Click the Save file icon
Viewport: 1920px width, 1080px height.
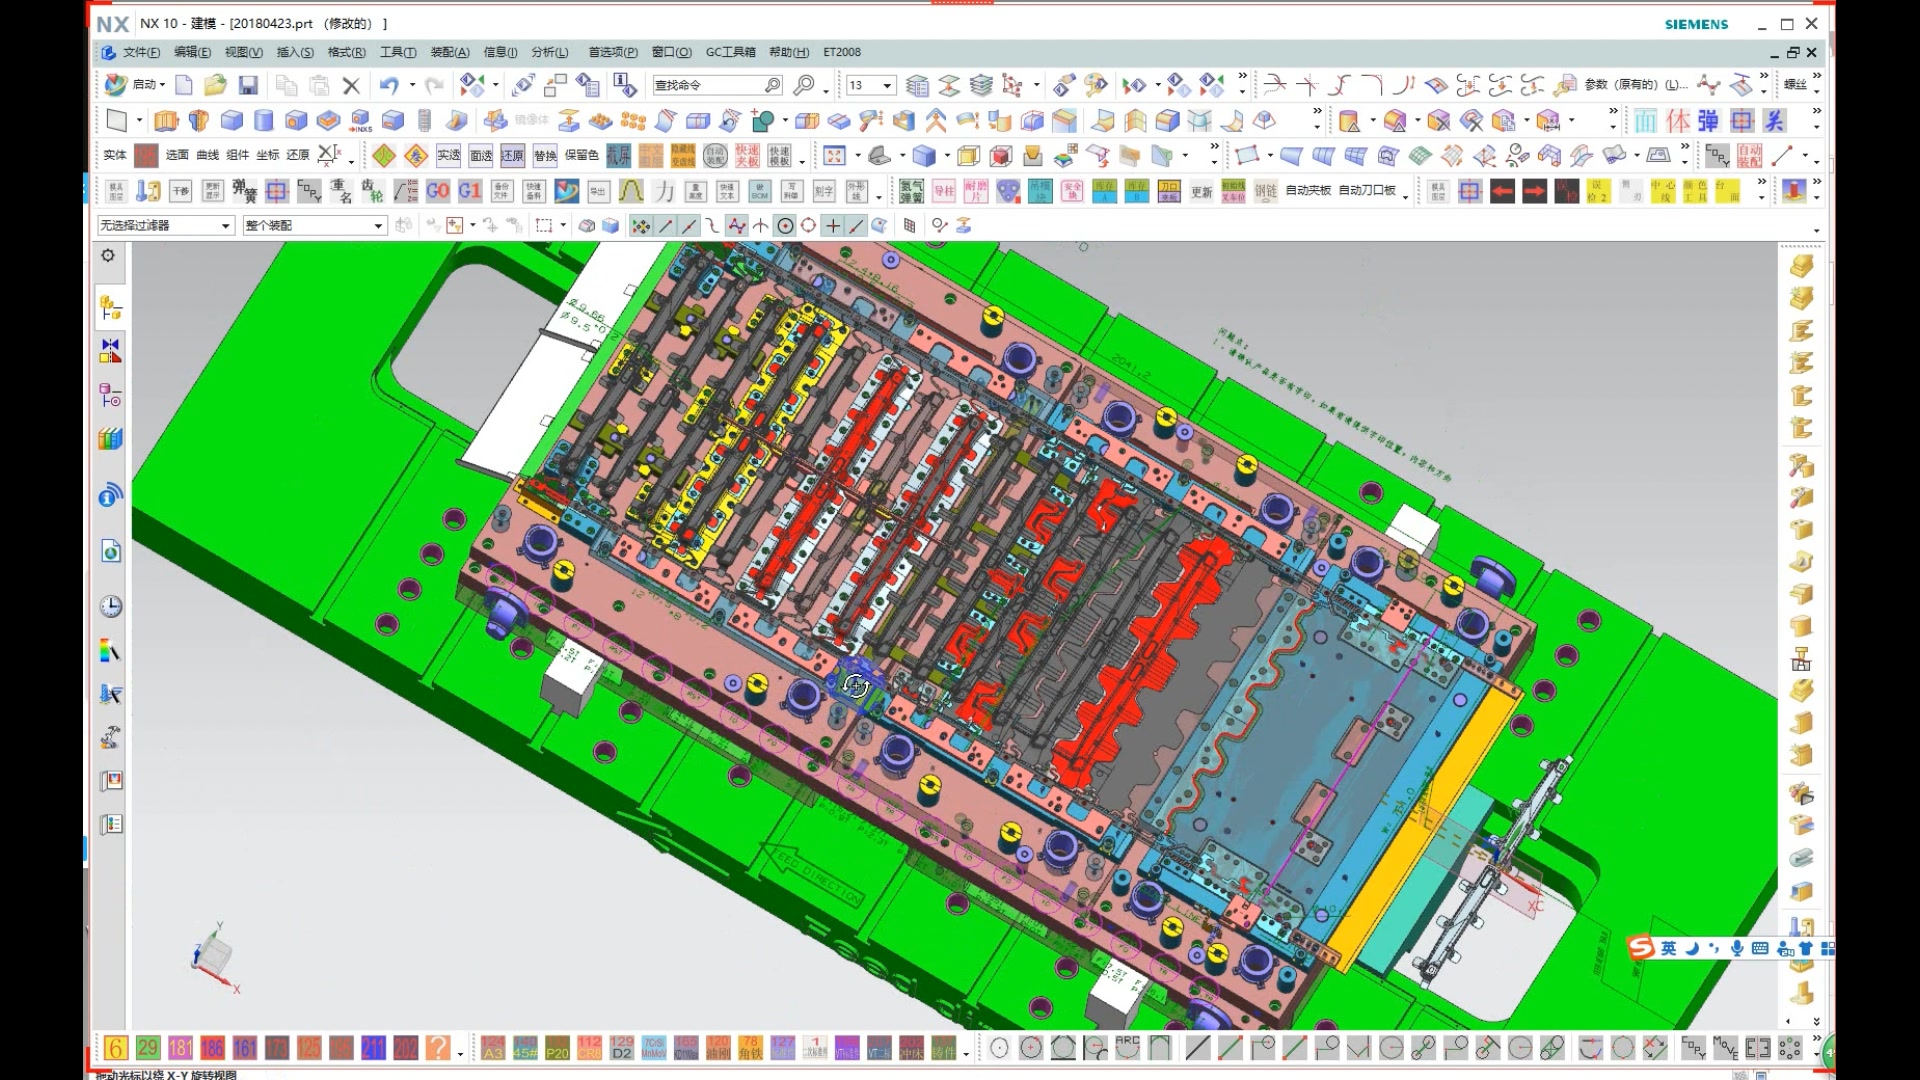point(248,86)
